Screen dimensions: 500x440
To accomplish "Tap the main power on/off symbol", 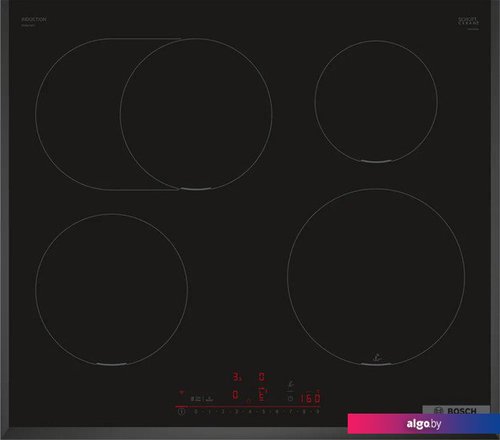I will coord(181,412).
